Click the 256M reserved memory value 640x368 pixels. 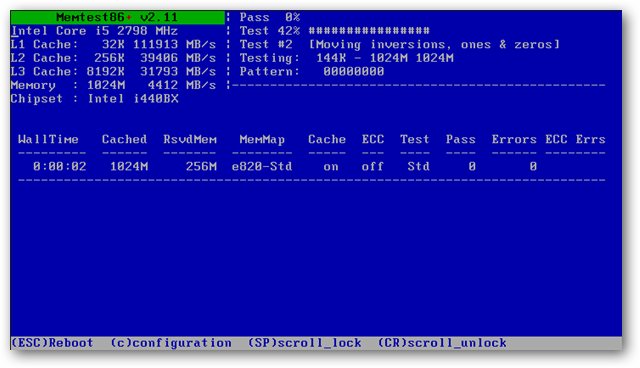click(x=201, y=166)
